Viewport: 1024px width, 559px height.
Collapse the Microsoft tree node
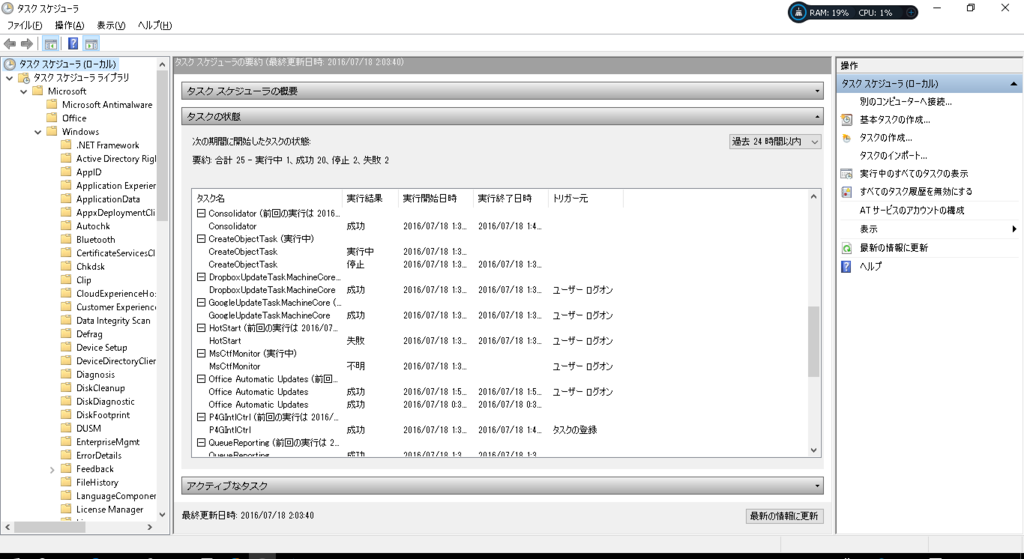coord(24,91)
